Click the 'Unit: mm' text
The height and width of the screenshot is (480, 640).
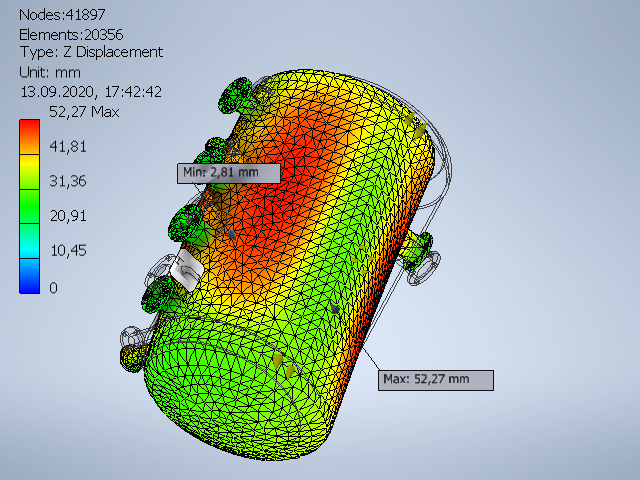tap(50, 73)
